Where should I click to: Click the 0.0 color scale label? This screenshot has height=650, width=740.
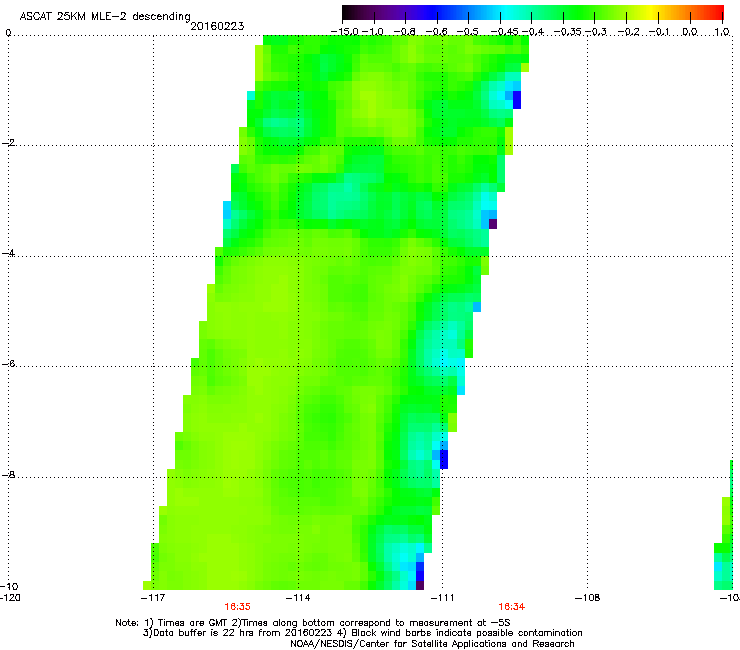click(x=690, y=32)
